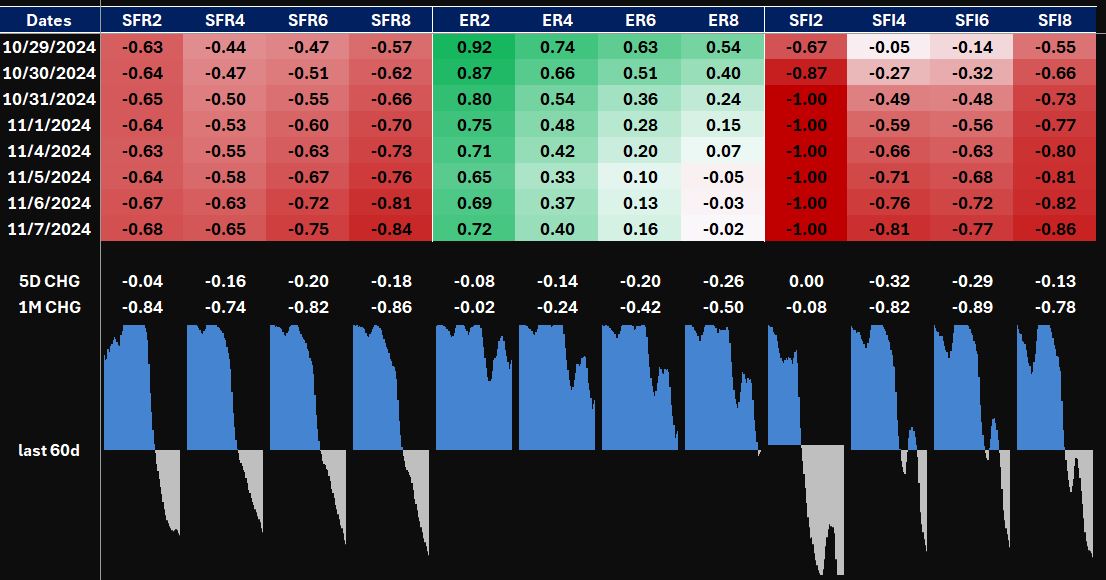This screenshot has width=1106, height=580.
Task: Select SFR8 value -0.70 on 11/1/2024
Action: (x=391, y=126)
